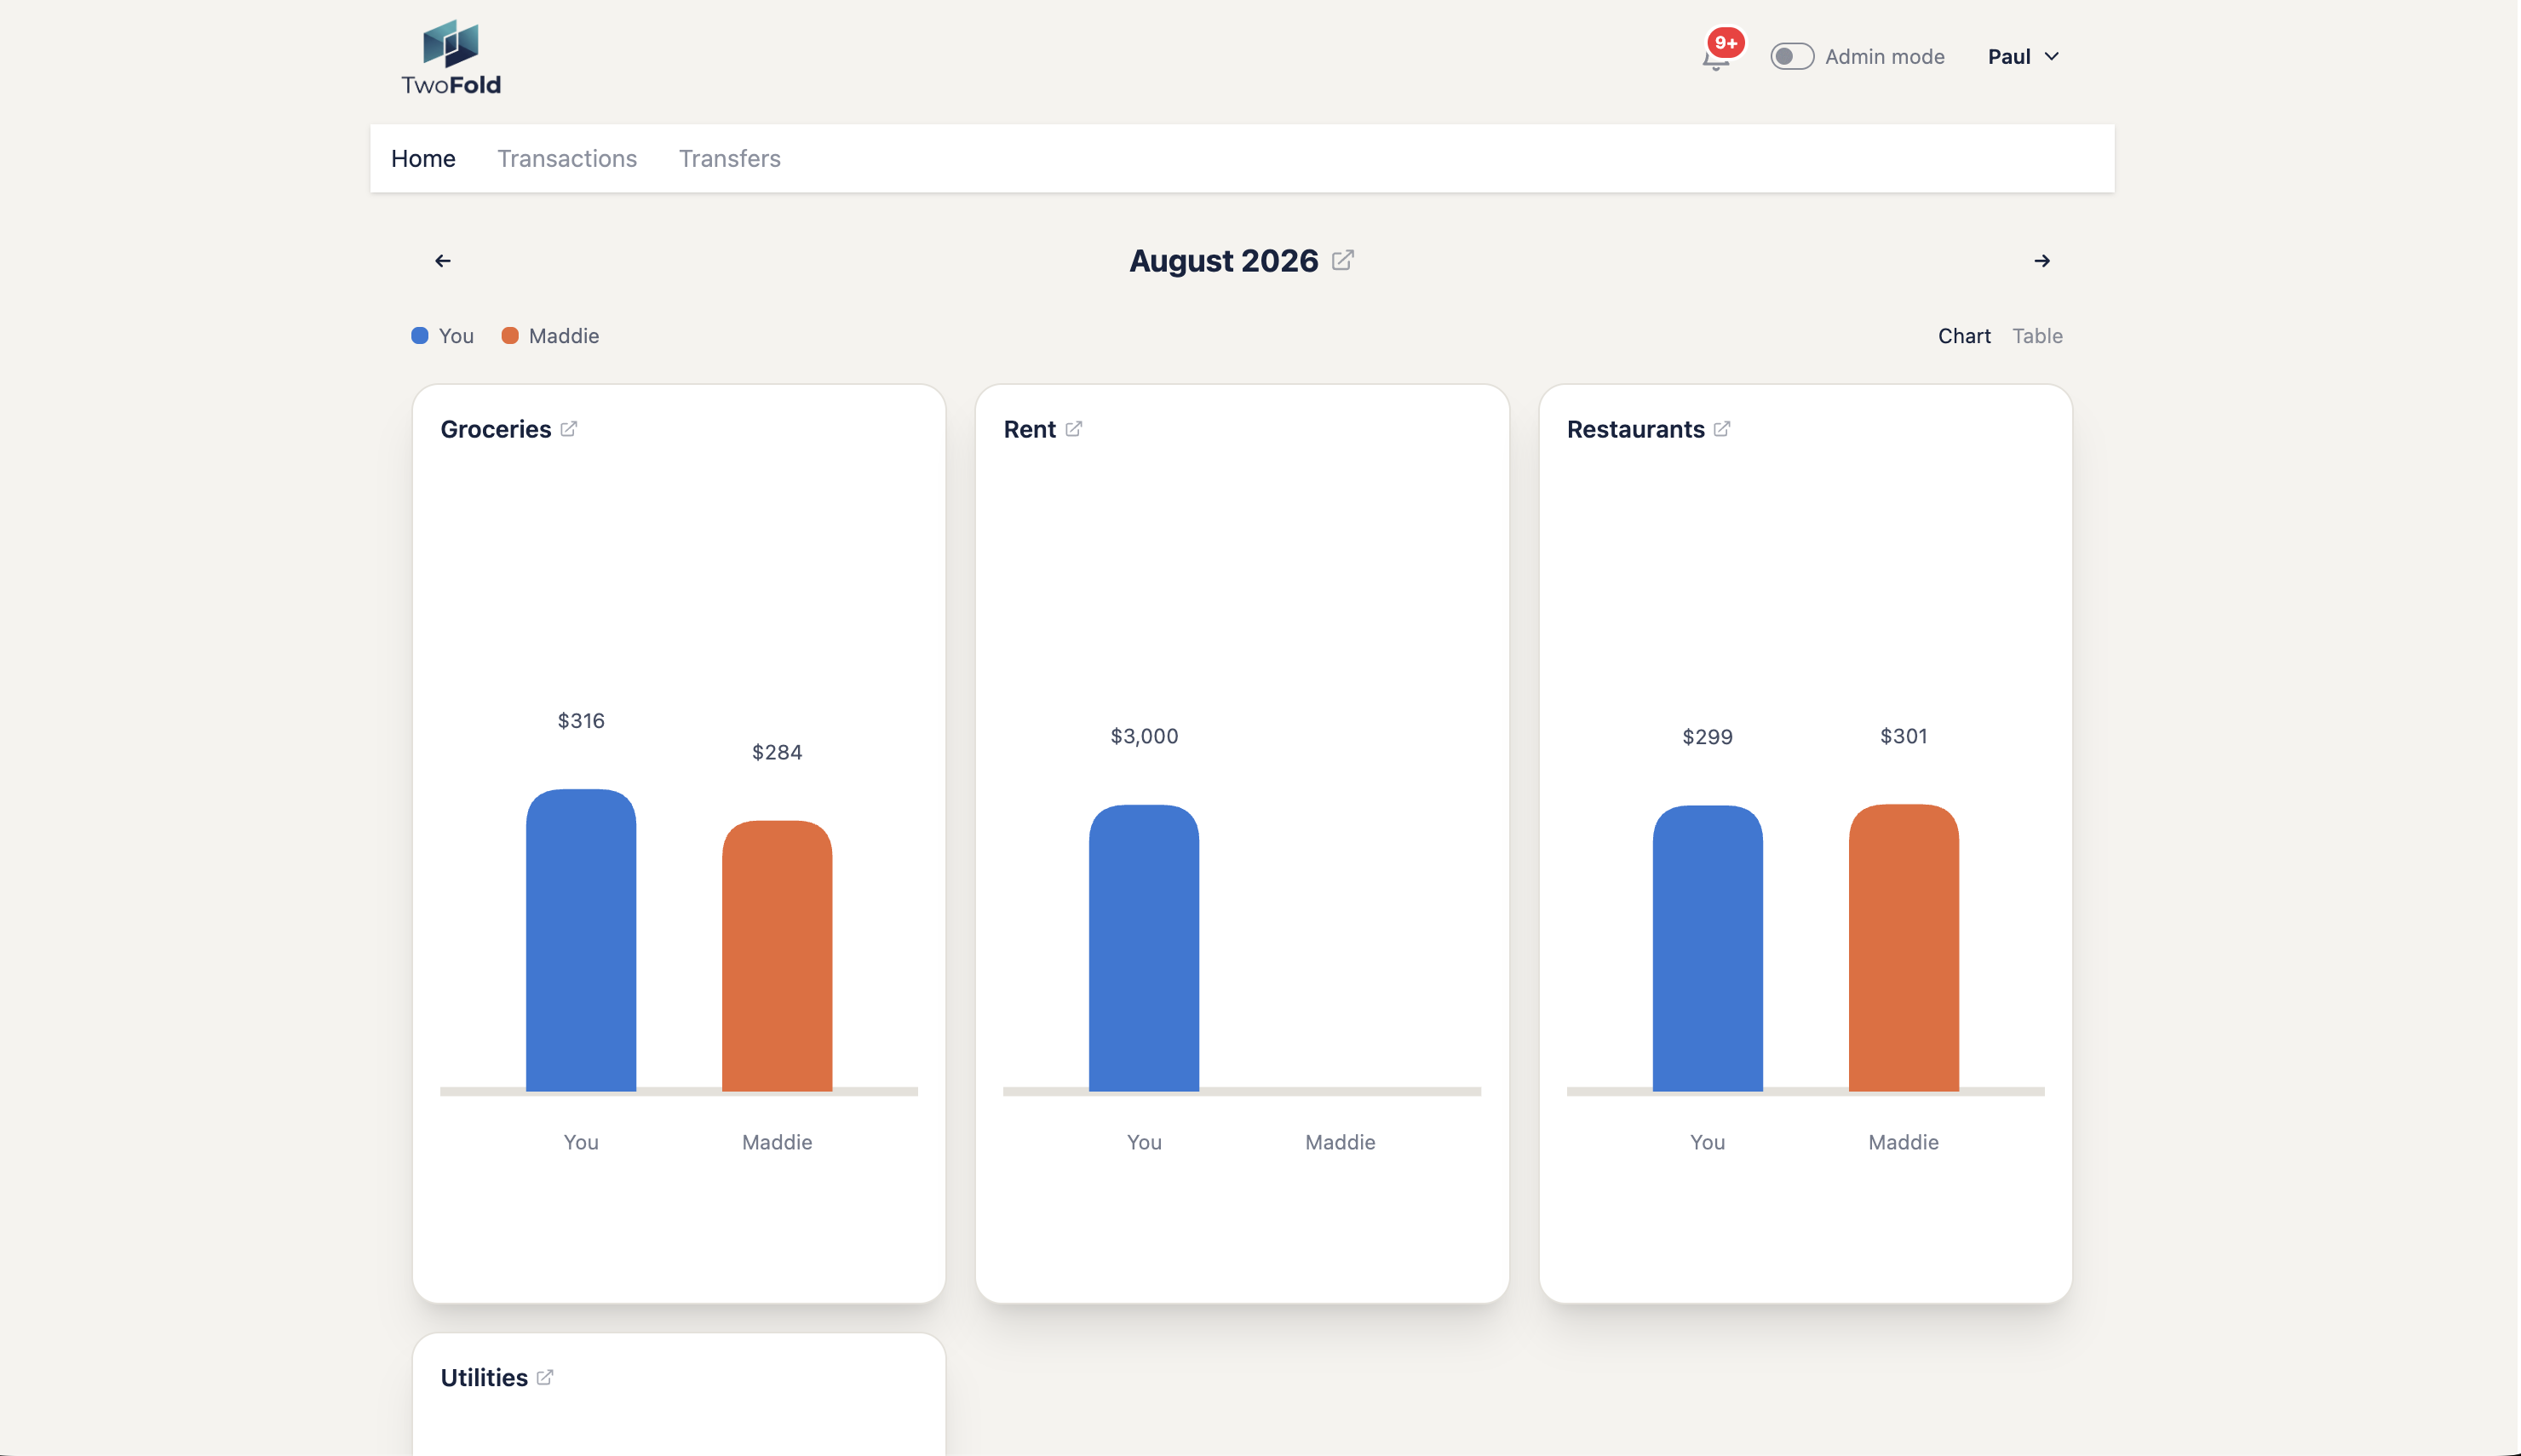Click the Restaurants card title
Viewport: 2521px width, 1456px height.
[x=1635, y=429]
